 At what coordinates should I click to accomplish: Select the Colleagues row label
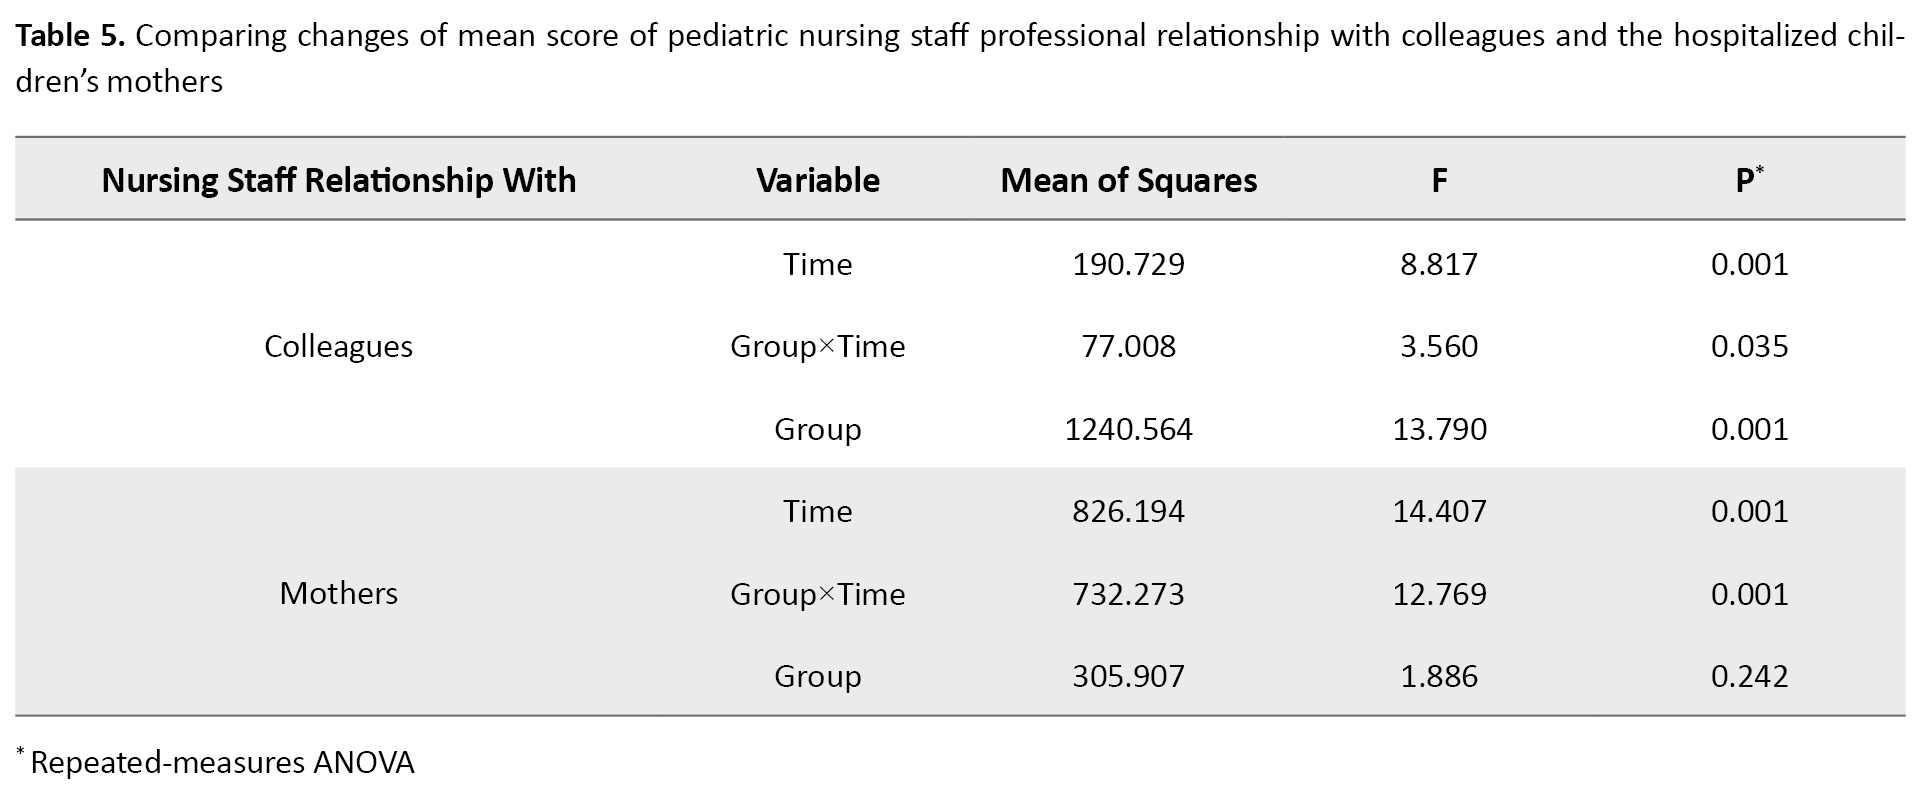point(338,347)
